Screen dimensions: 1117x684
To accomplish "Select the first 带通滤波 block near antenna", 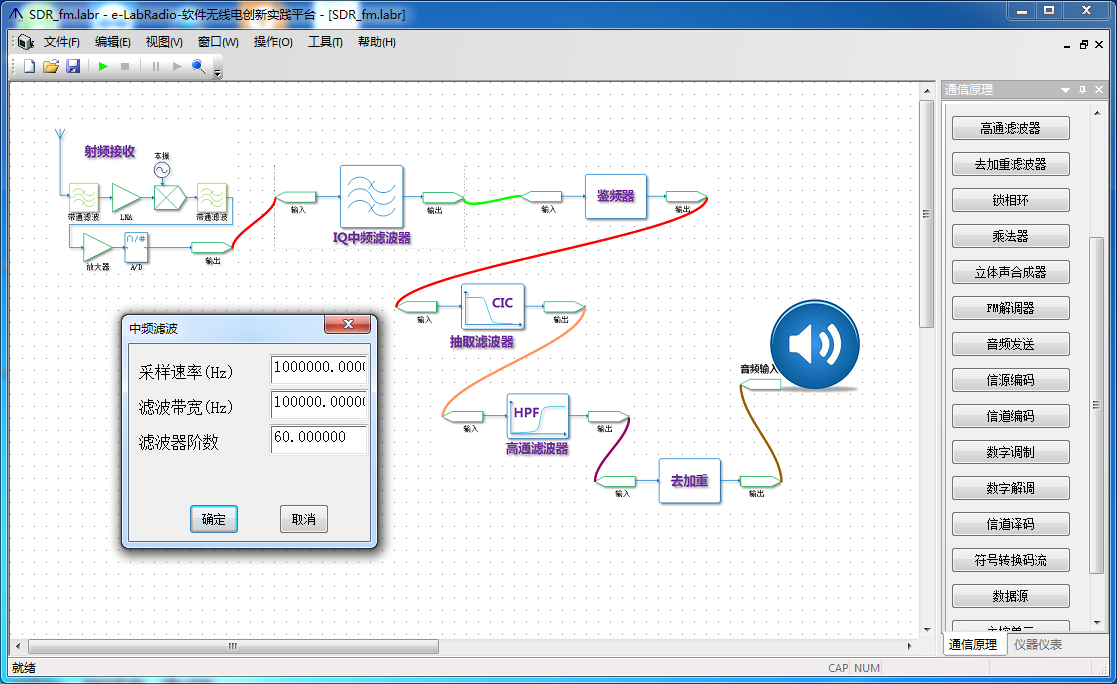I will point(83,197).
